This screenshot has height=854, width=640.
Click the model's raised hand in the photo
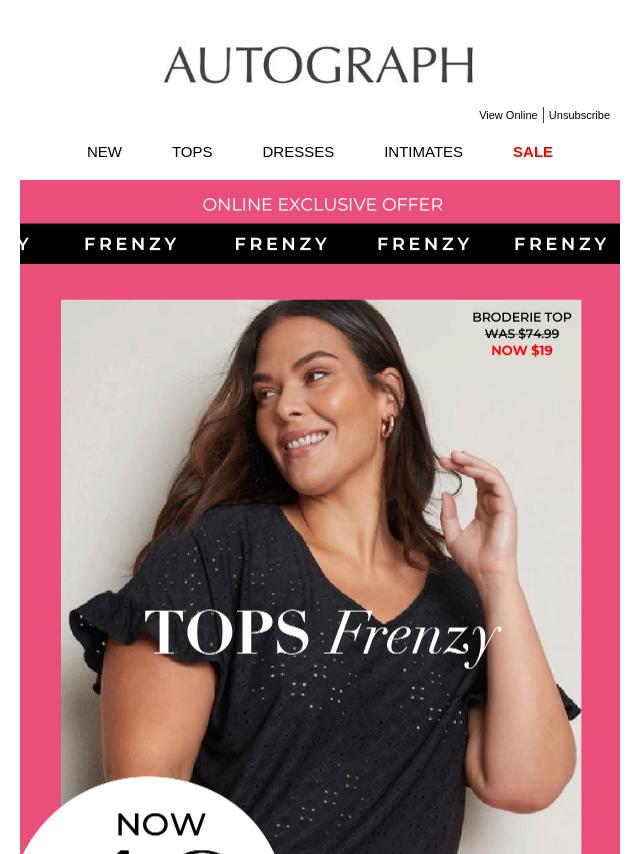tap(478, 512)
